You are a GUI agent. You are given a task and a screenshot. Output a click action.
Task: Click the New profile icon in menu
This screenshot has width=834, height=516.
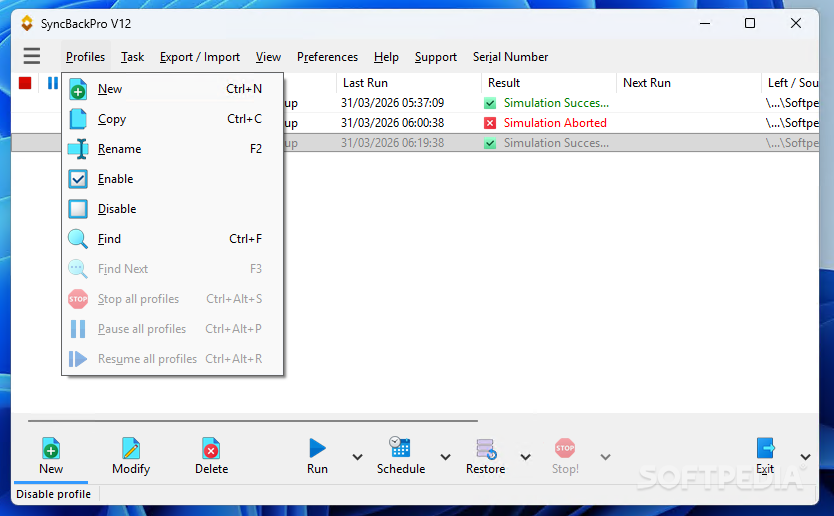click(78, 89)
